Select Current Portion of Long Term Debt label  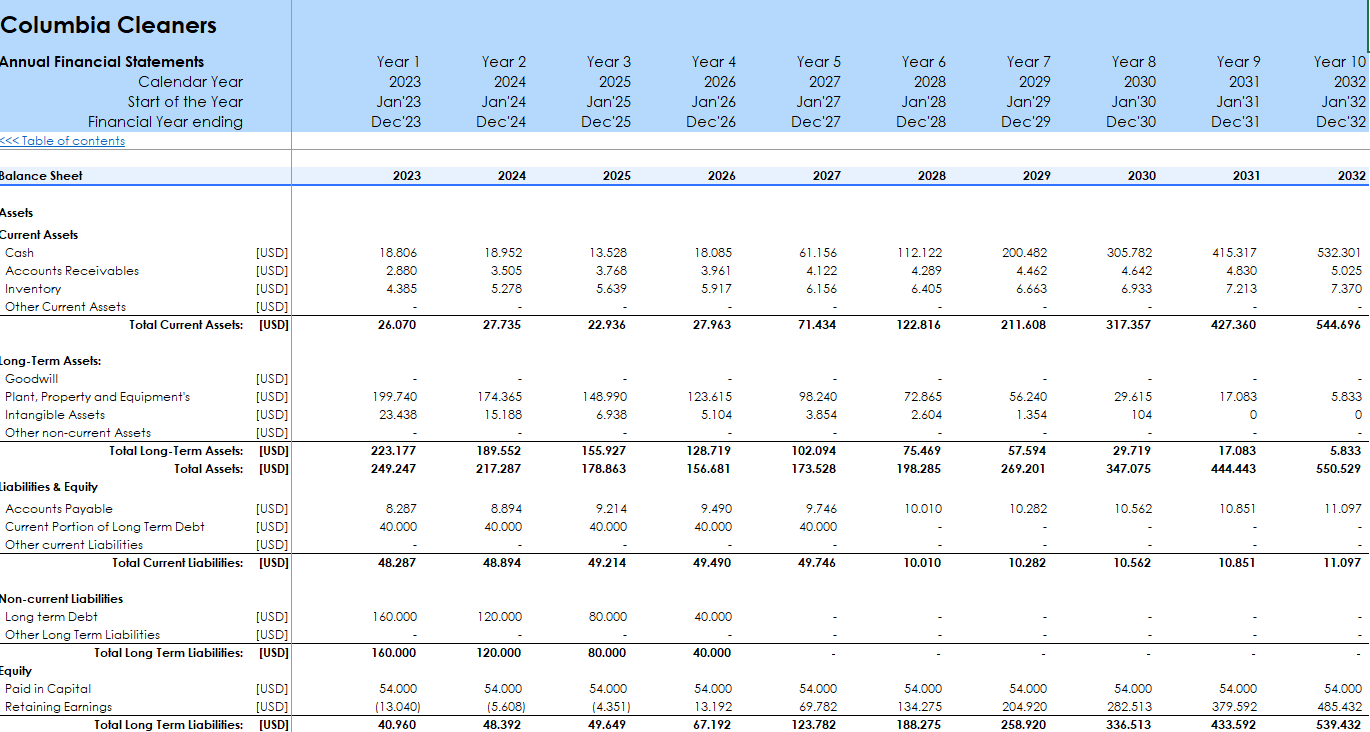pos(105,527)
